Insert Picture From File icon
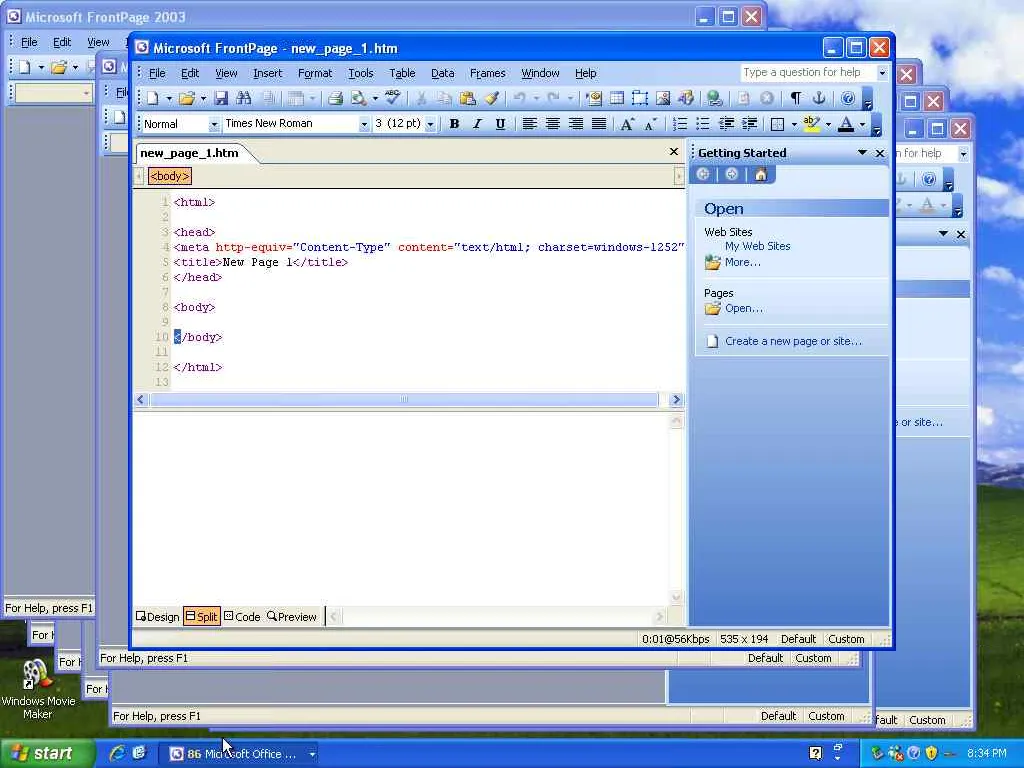1024x768 pixels. 663,99
